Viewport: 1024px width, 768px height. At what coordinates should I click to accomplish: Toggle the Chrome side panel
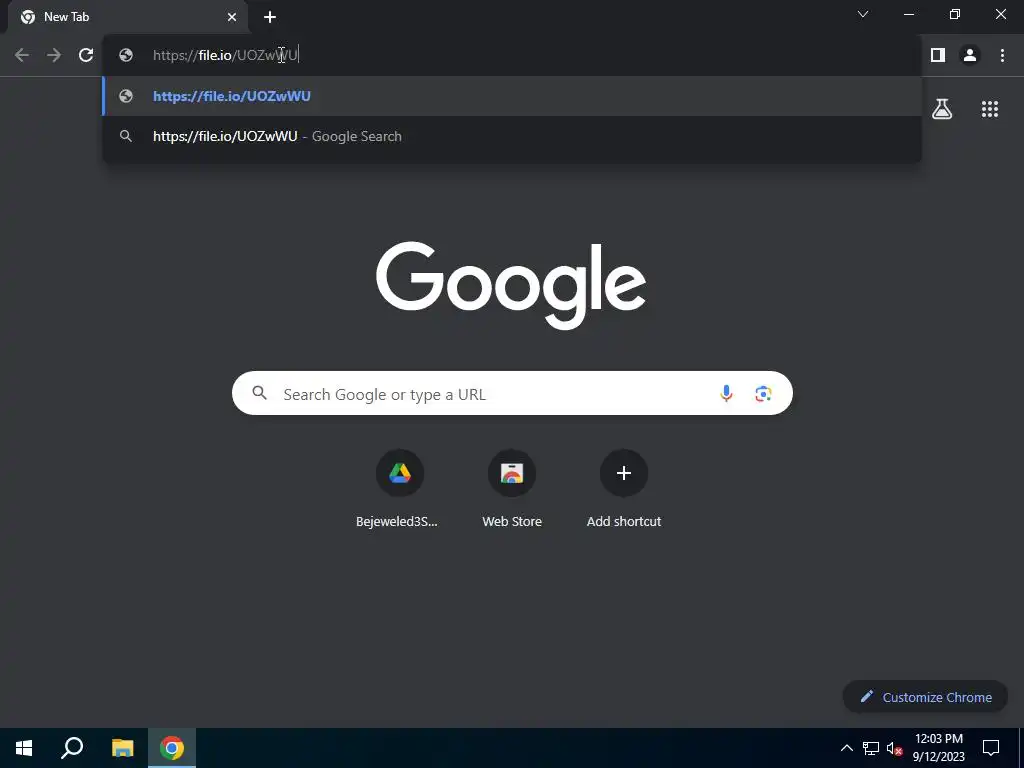pos(938,55)
